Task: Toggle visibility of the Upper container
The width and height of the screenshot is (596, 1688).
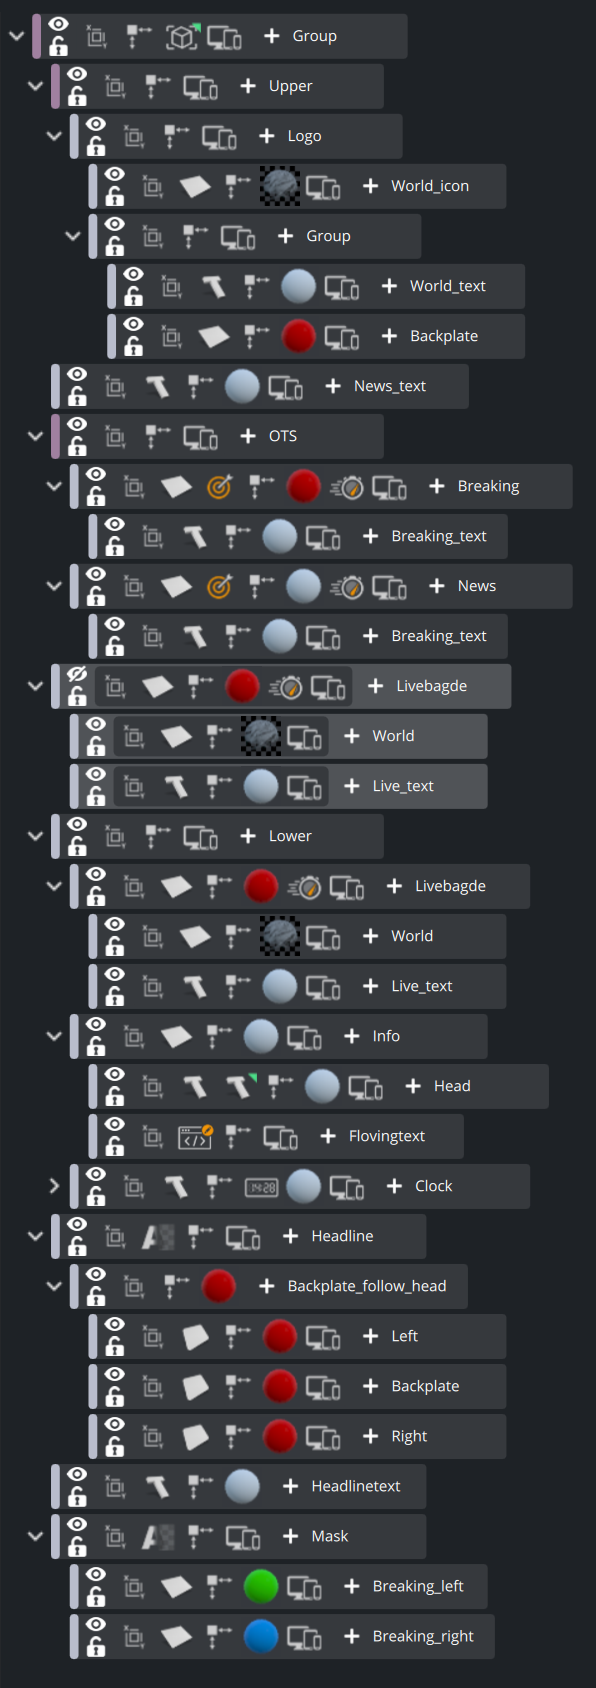Action: pyautogui.click(x=77, y=75)
